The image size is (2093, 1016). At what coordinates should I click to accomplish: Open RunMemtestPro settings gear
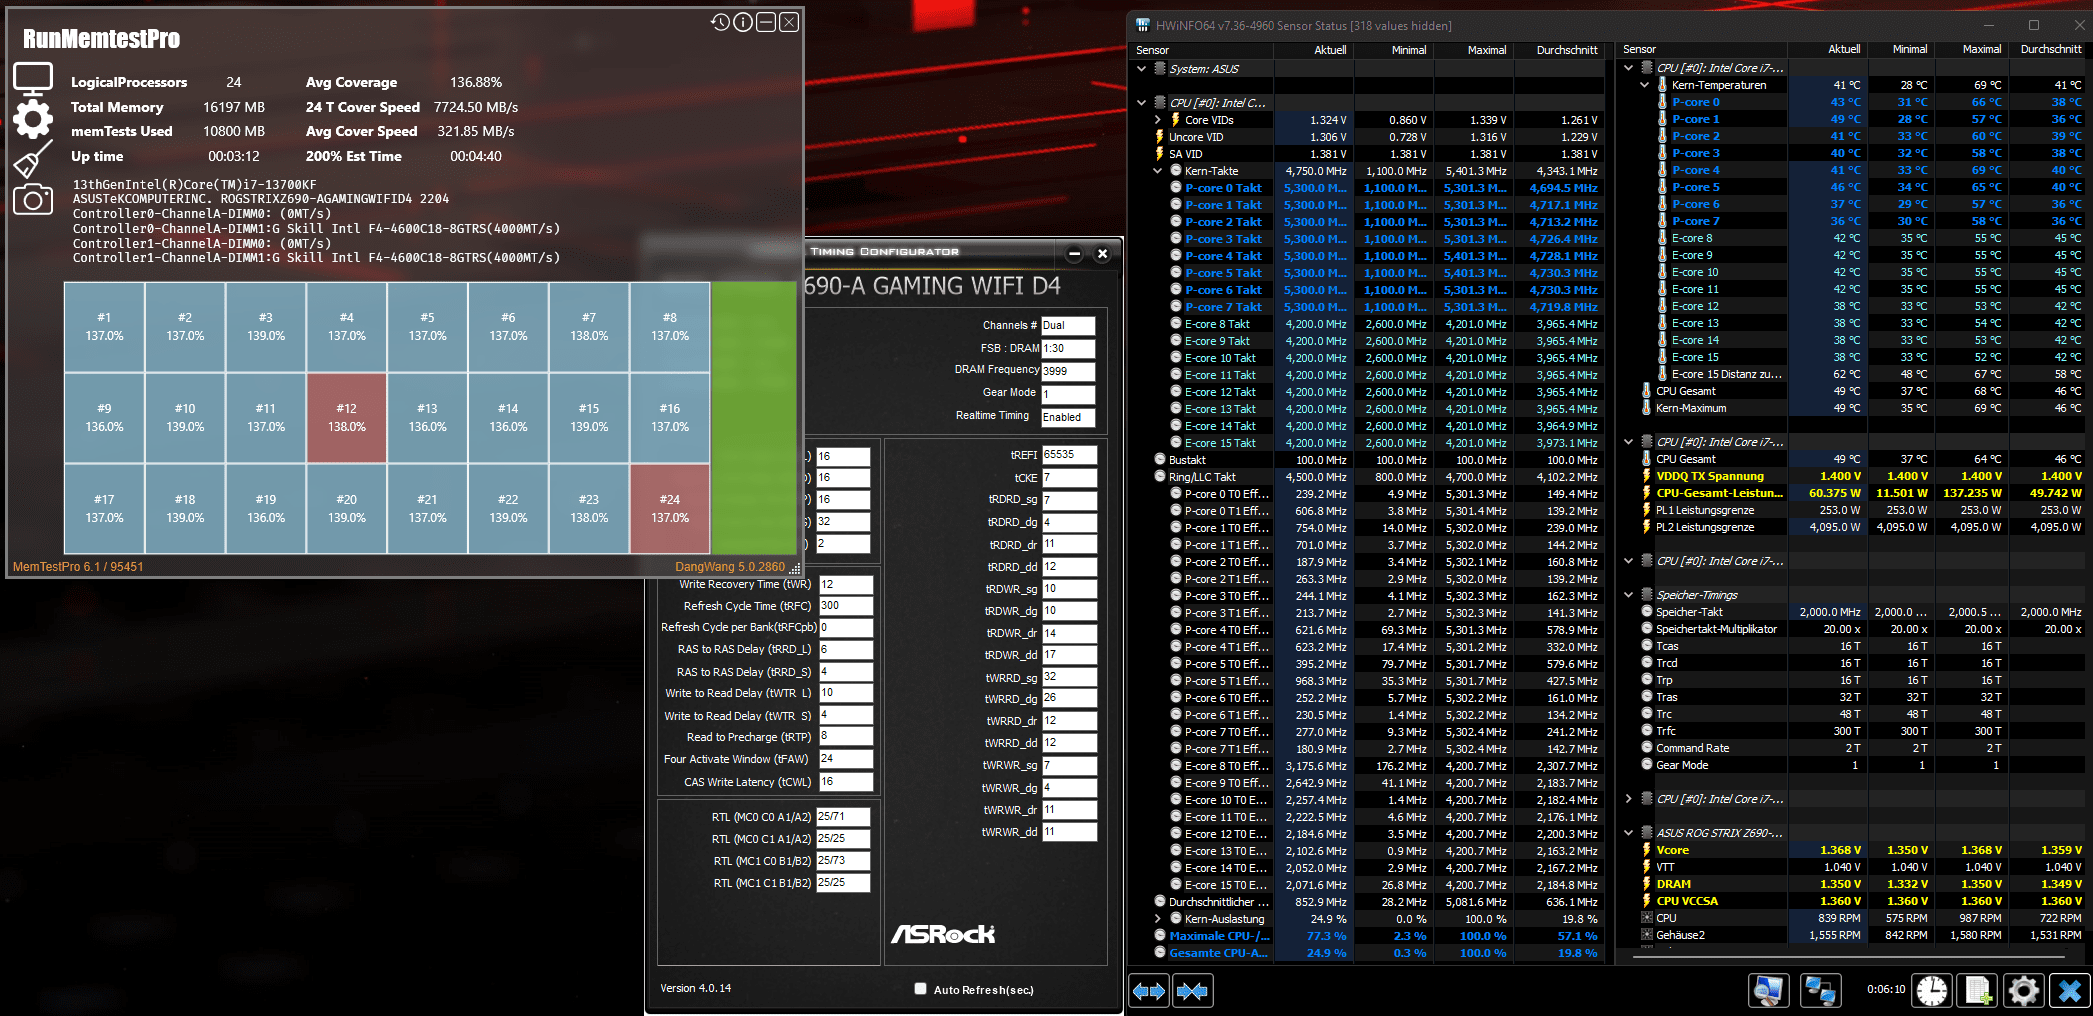33,119
